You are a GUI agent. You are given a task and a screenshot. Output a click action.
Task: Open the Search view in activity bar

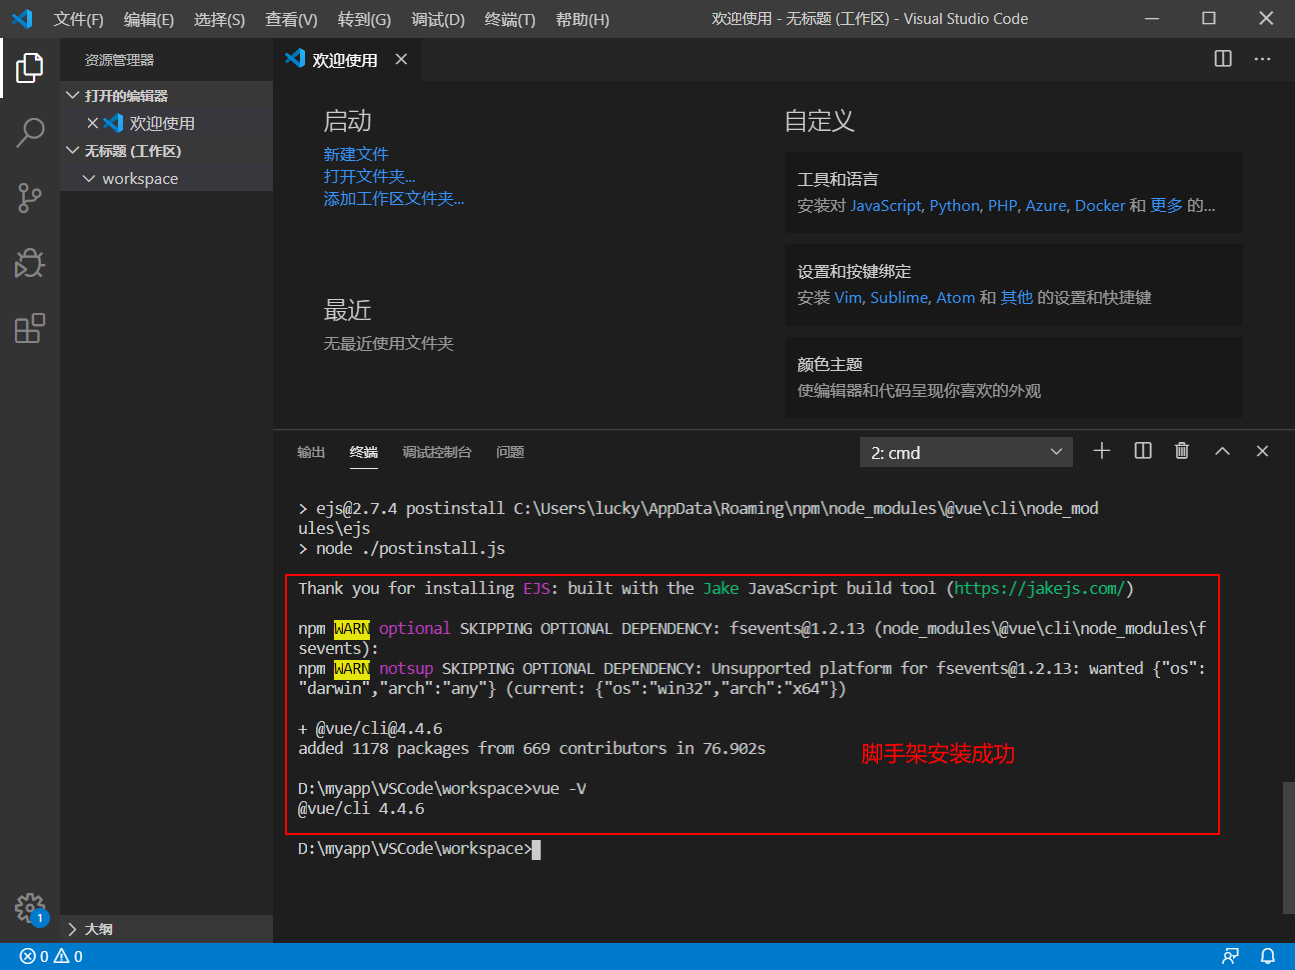click(30, 132)
